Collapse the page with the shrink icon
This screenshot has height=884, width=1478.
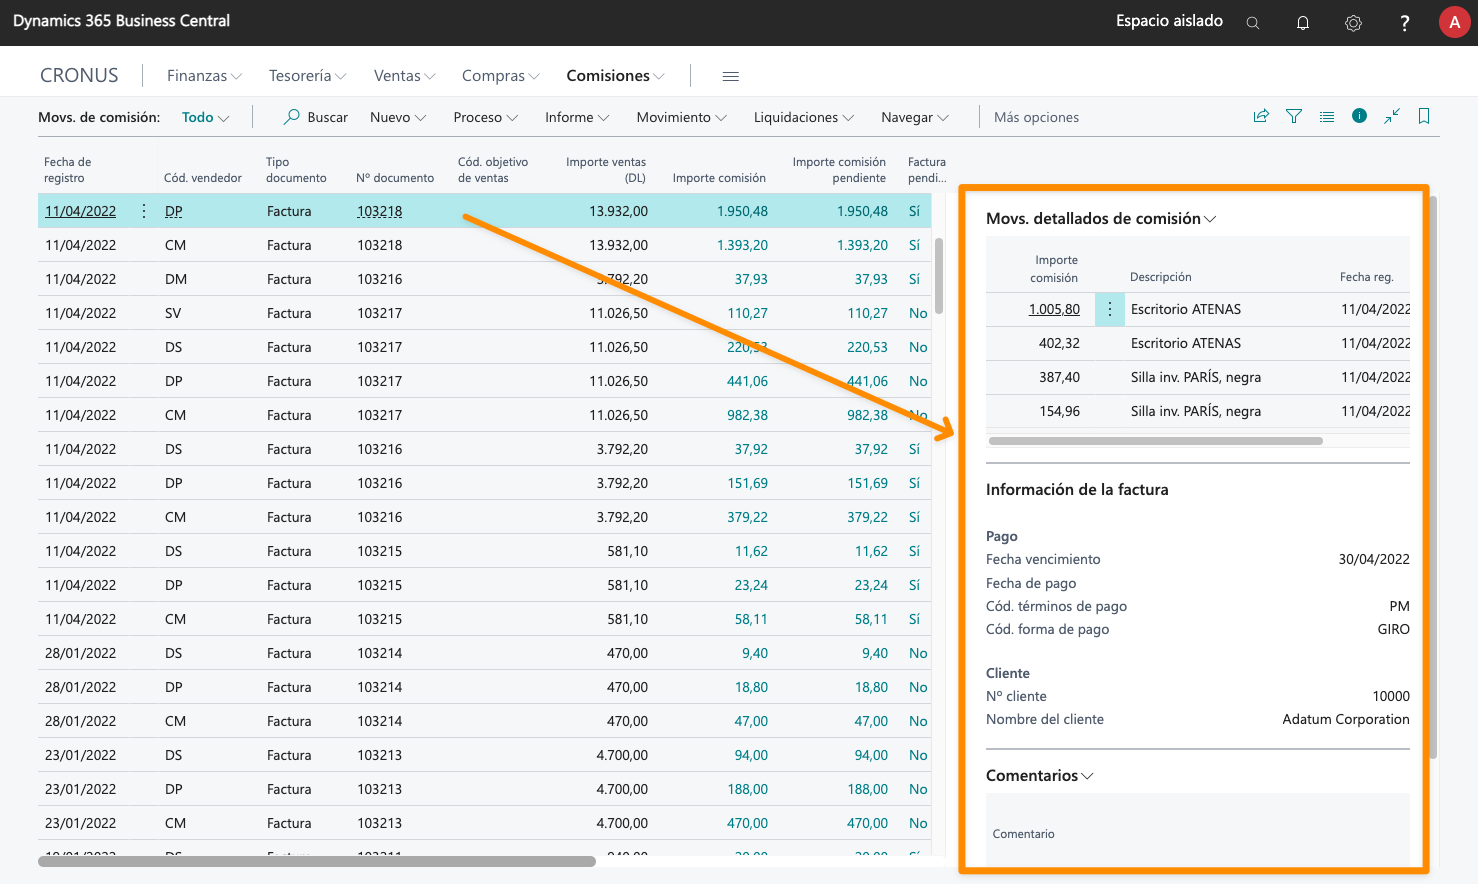pyautogui.click(x=1392, y=116)
